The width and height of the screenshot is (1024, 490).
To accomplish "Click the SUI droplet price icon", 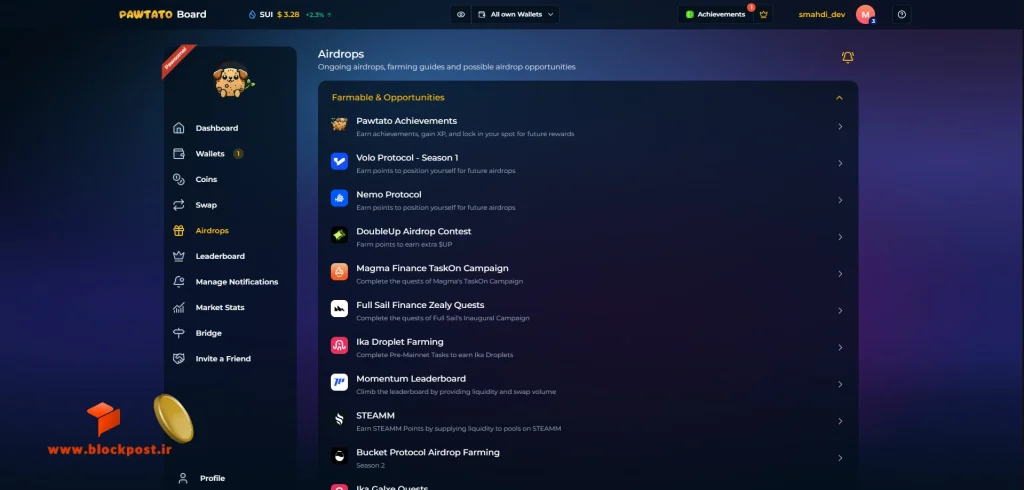I will [253, 14].
